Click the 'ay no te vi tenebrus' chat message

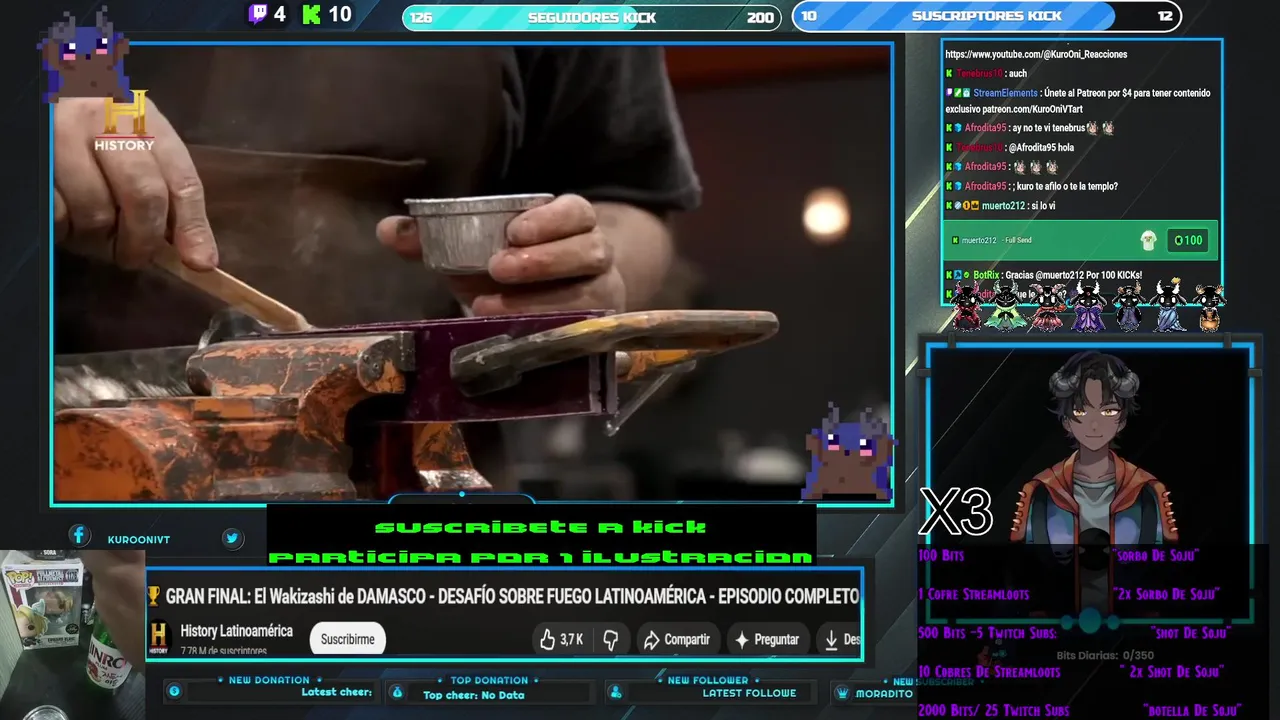tap(1048, 128)
